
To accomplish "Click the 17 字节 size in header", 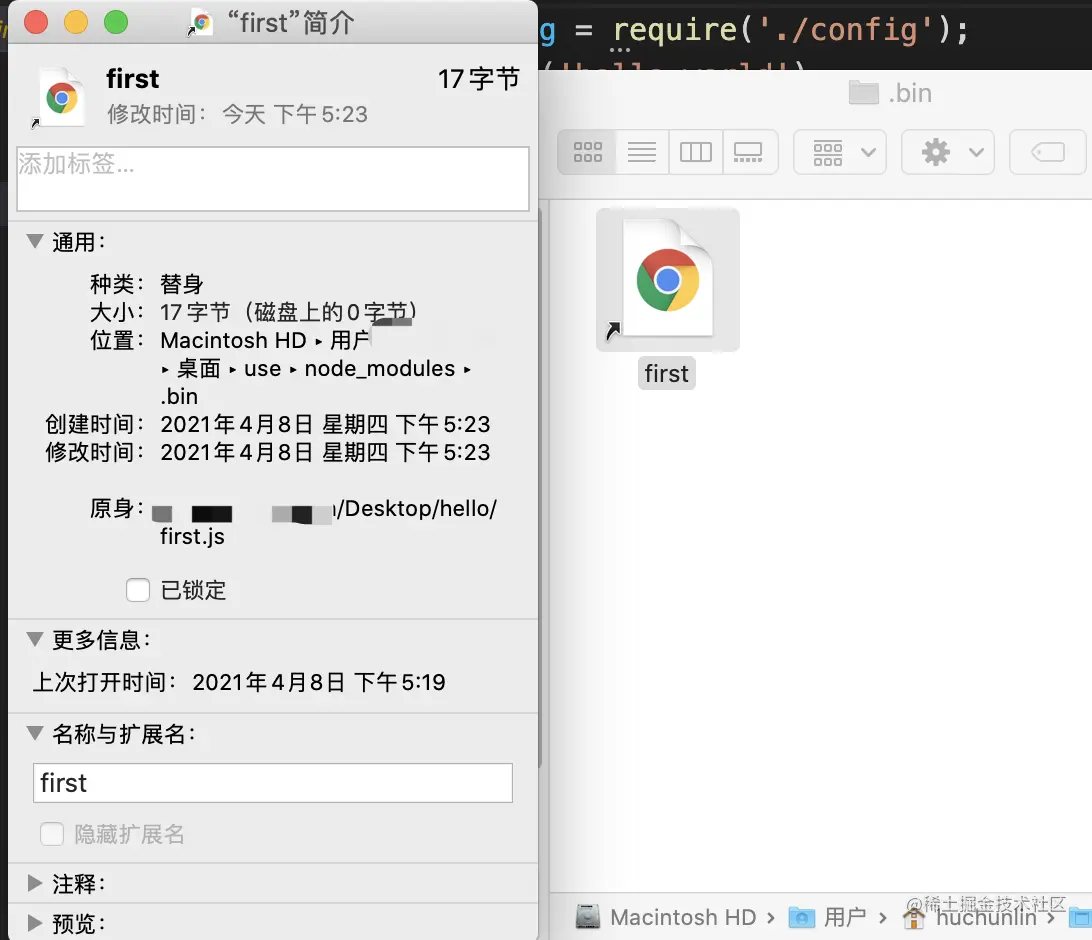I will coord(478,79).
